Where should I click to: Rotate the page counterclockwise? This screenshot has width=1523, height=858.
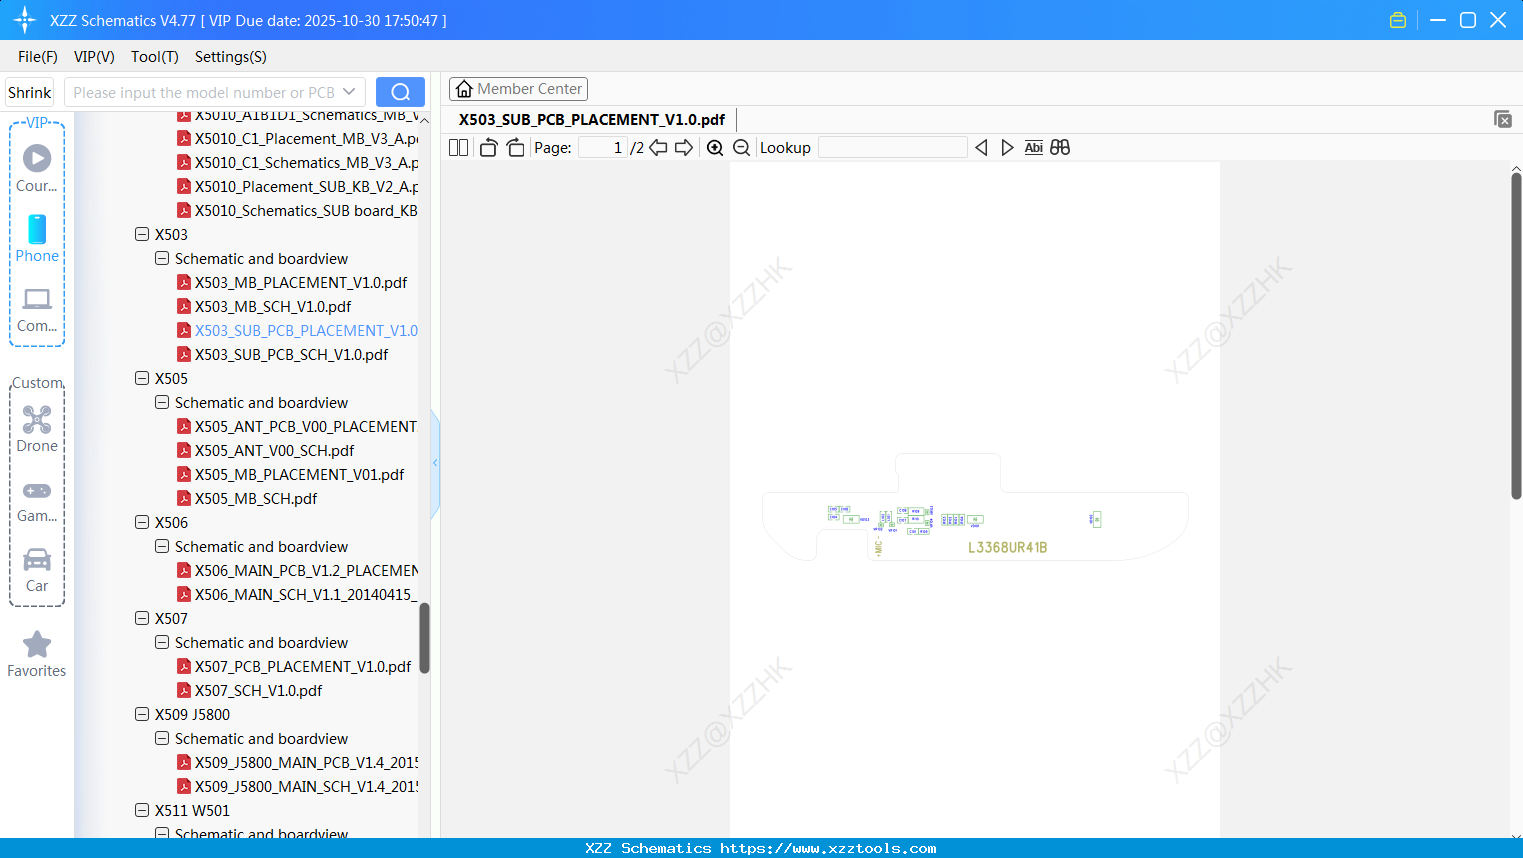487,147
